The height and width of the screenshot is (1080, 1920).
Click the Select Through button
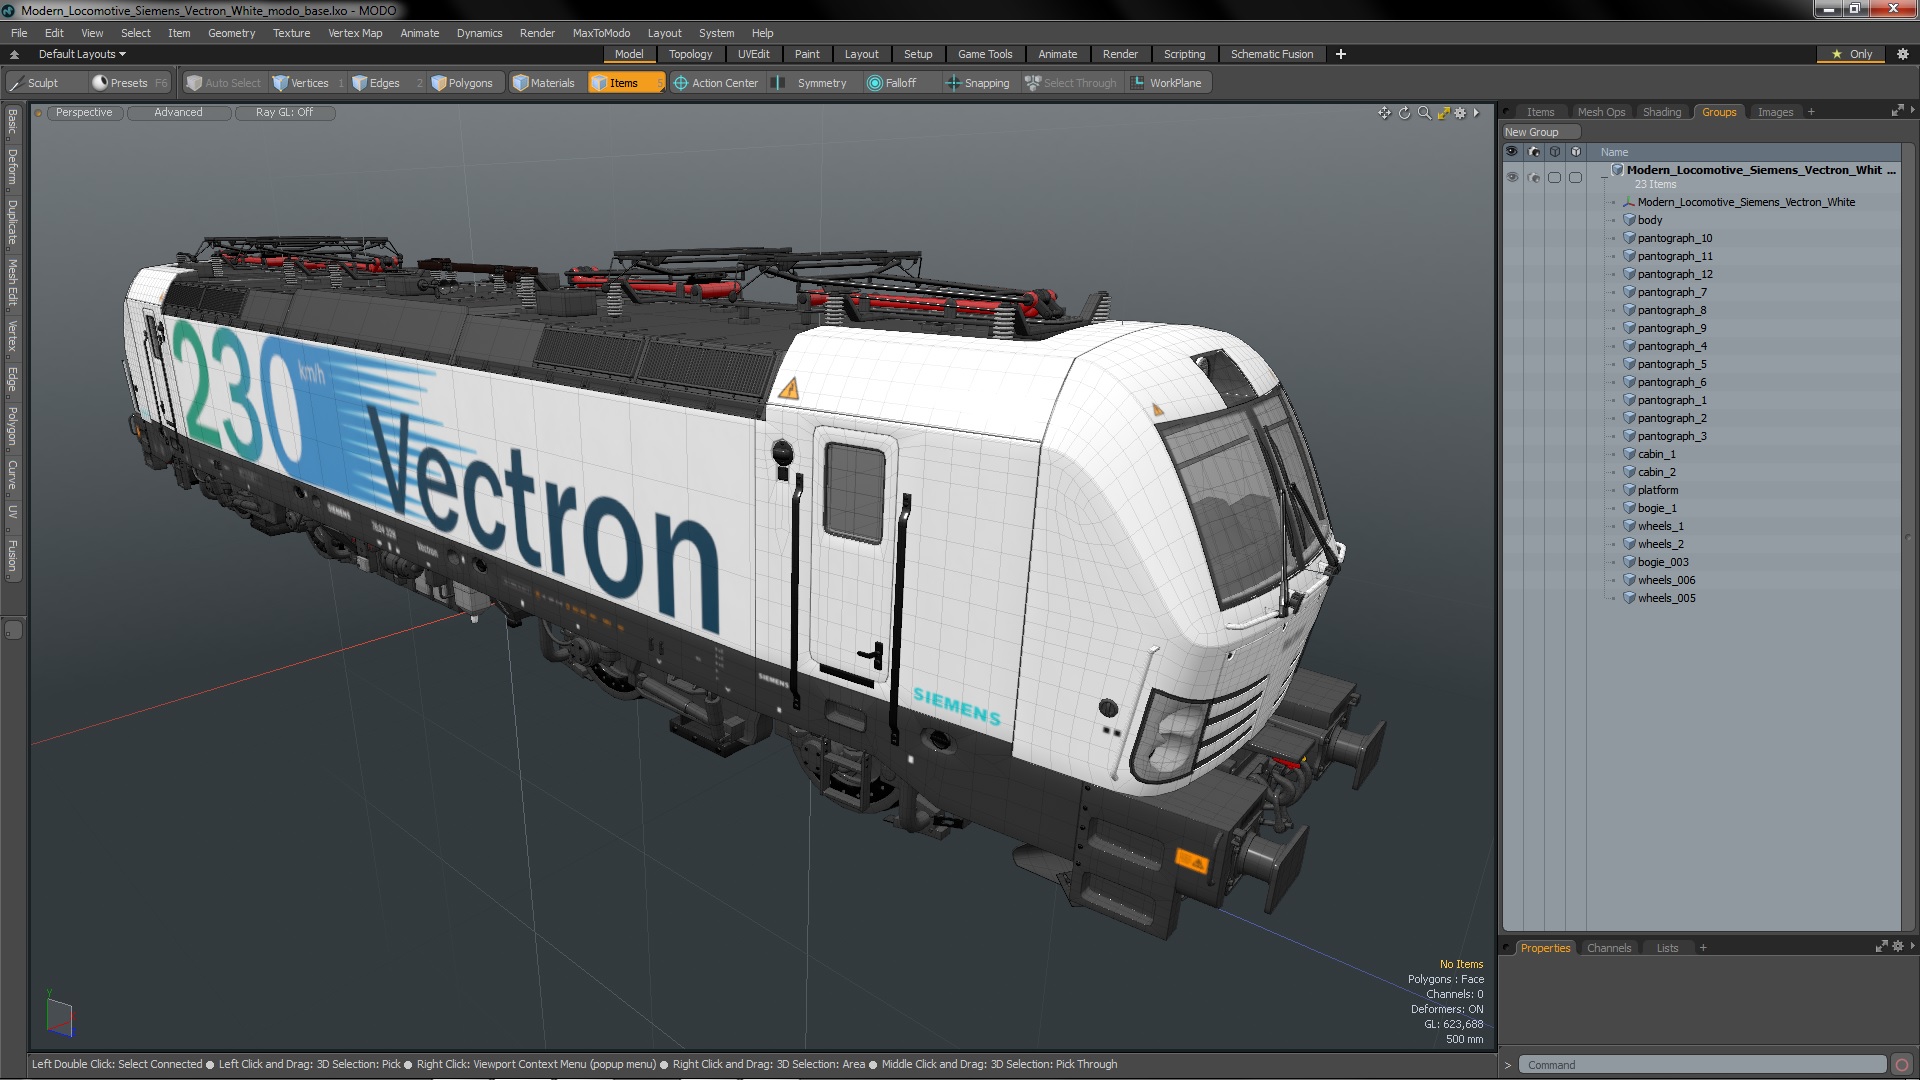pyautogui.click(x=1070, y=83)
